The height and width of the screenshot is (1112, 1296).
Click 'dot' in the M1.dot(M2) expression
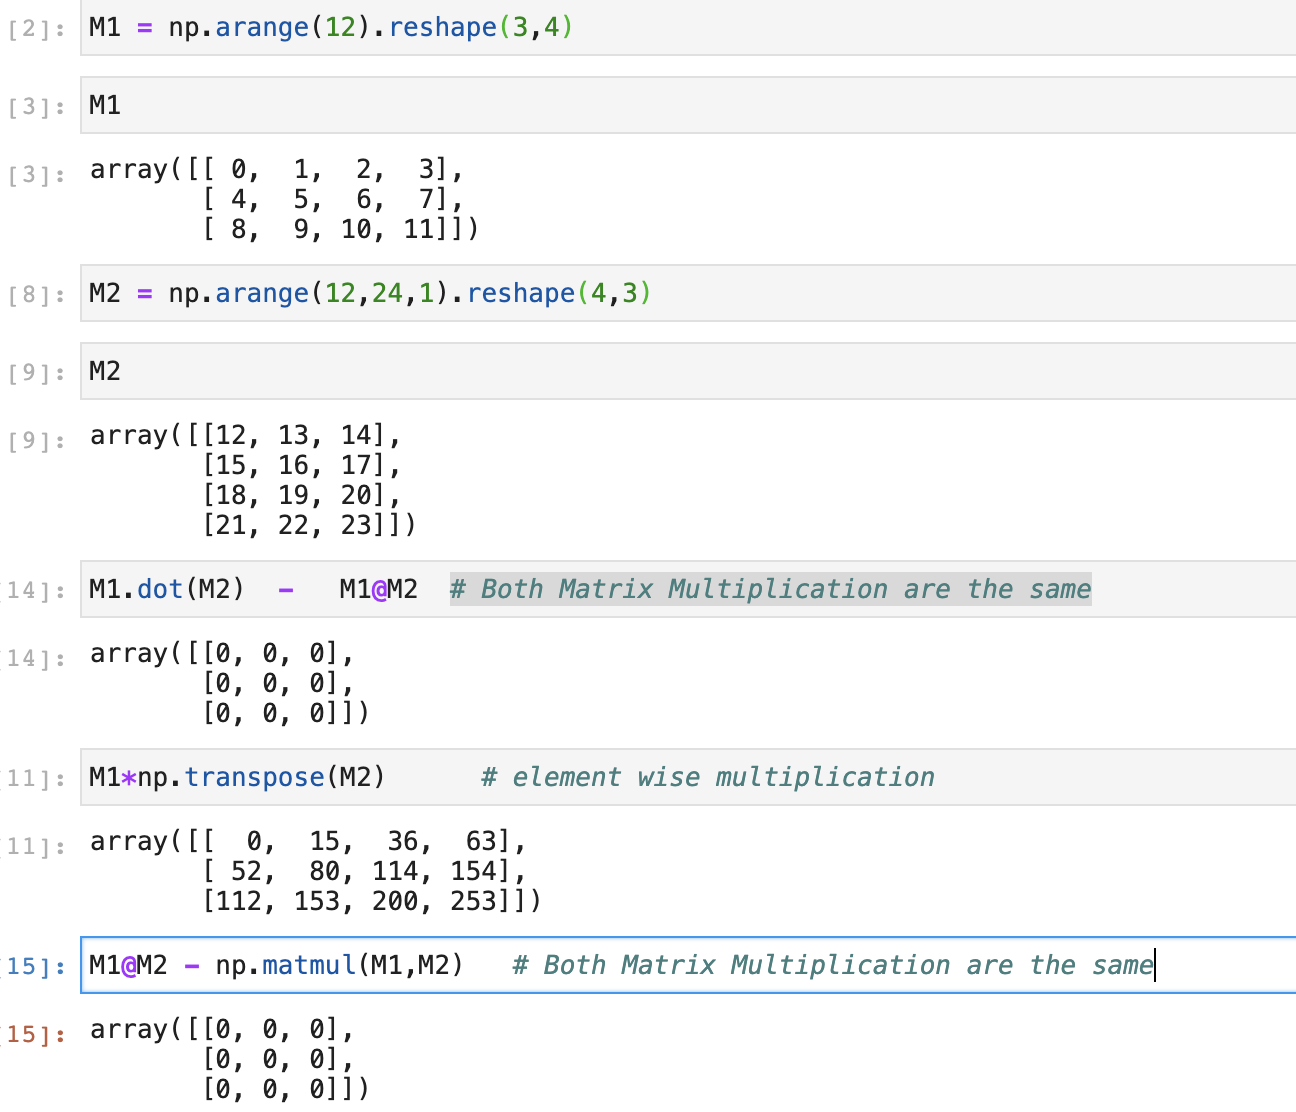(160, 589)
